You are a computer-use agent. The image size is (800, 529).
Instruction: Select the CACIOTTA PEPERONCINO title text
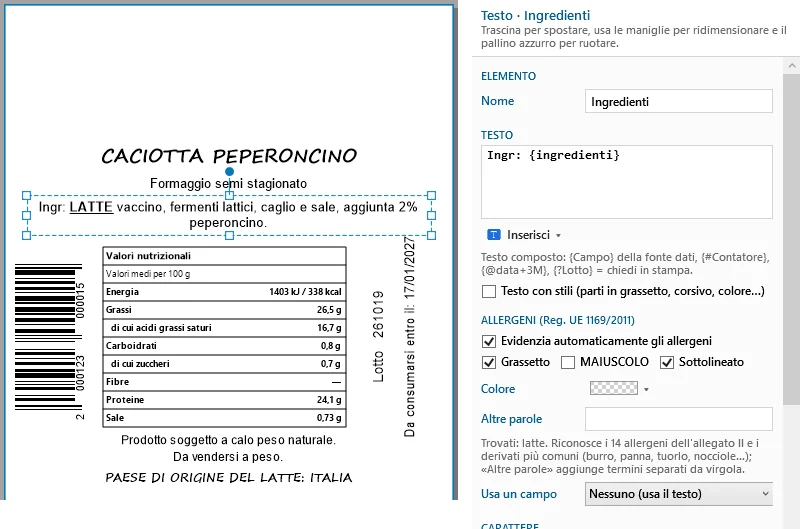(x=229, y=156)
